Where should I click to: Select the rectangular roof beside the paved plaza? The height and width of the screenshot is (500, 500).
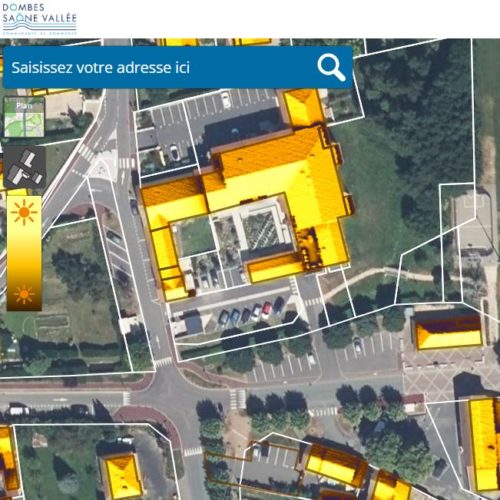click(x=448, y=332)
